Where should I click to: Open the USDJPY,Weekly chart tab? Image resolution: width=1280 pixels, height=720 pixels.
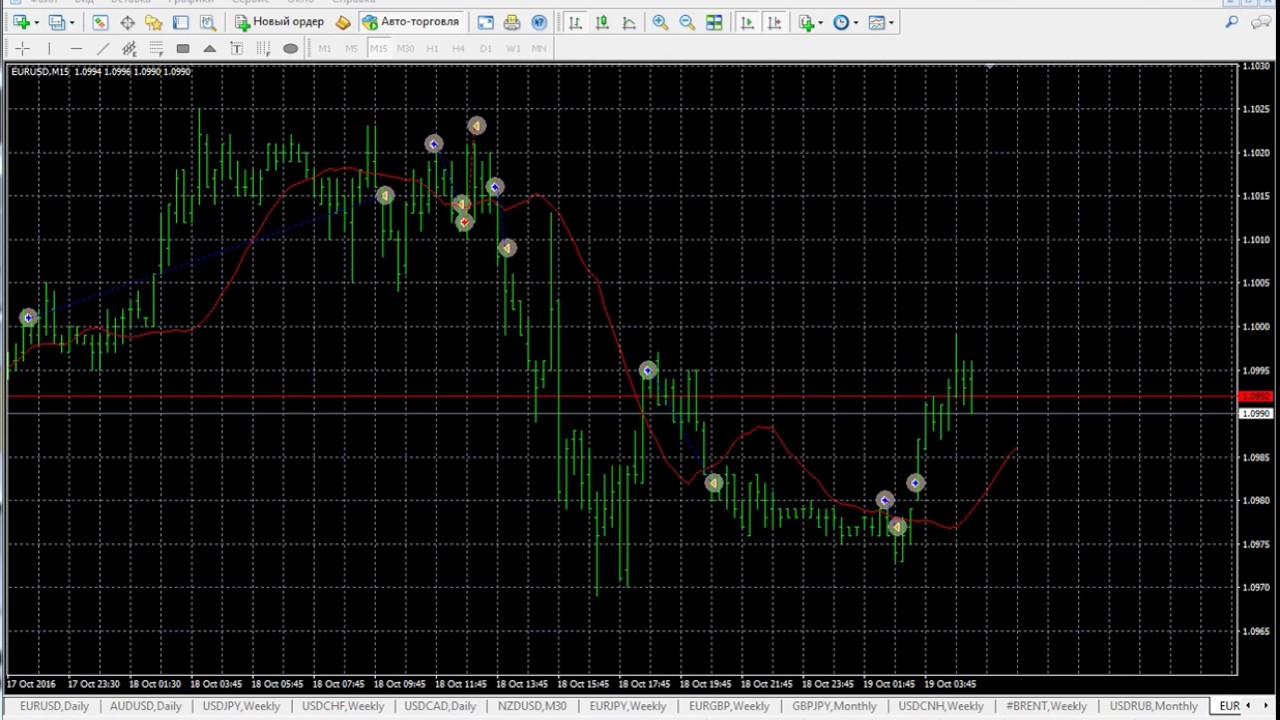coord(241,706)
